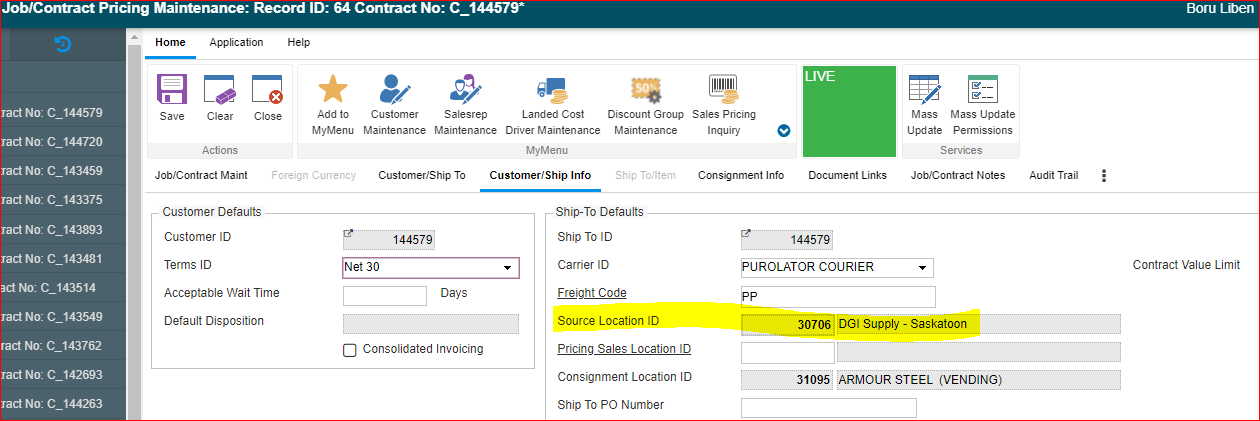Click the Ship To PO Number field

(x=828, y=407)
